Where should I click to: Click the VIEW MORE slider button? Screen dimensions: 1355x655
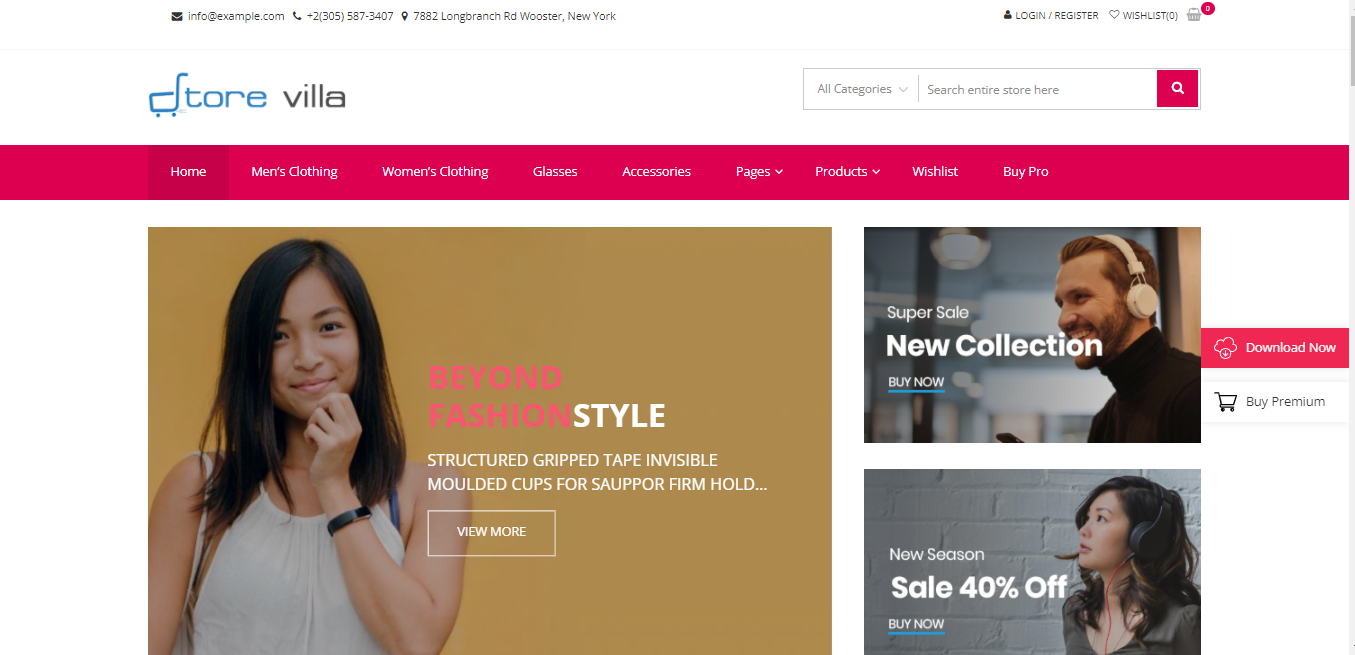[491, 532]
